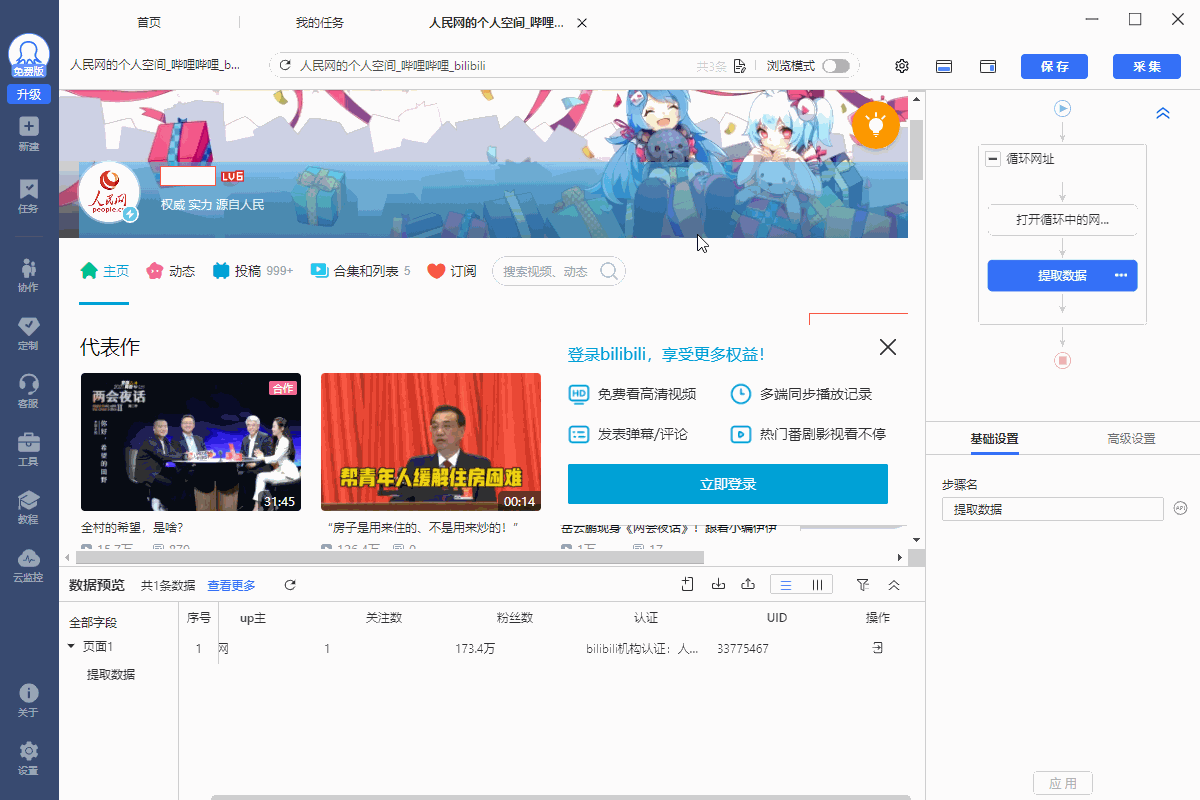Click the workflow start play node
This screenshot has width=1200, height=800.
click(1062, 108)
